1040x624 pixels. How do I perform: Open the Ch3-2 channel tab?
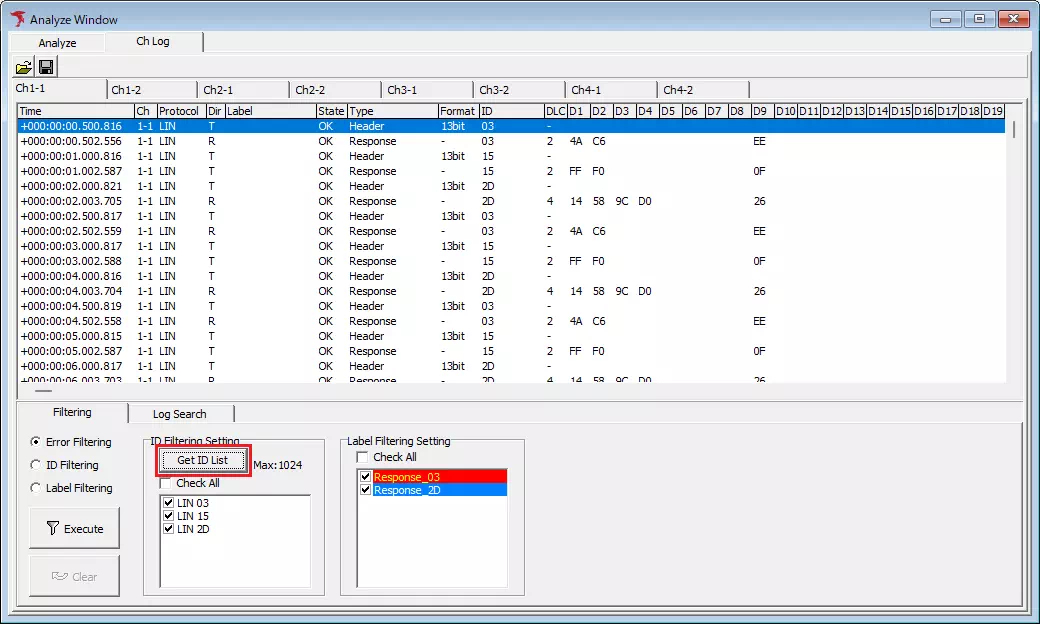click(518, 88)
